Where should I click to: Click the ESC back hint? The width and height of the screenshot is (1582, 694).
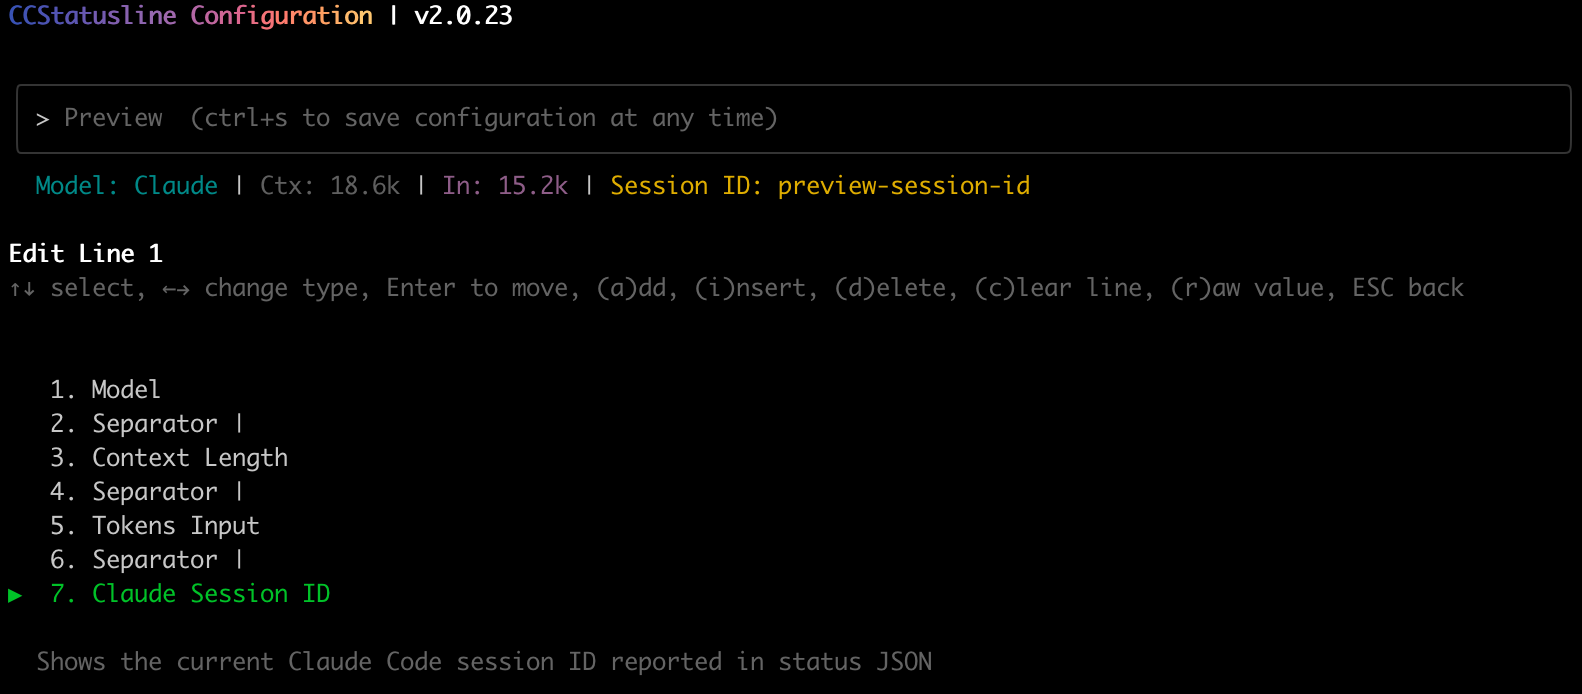coord(1407,288)
